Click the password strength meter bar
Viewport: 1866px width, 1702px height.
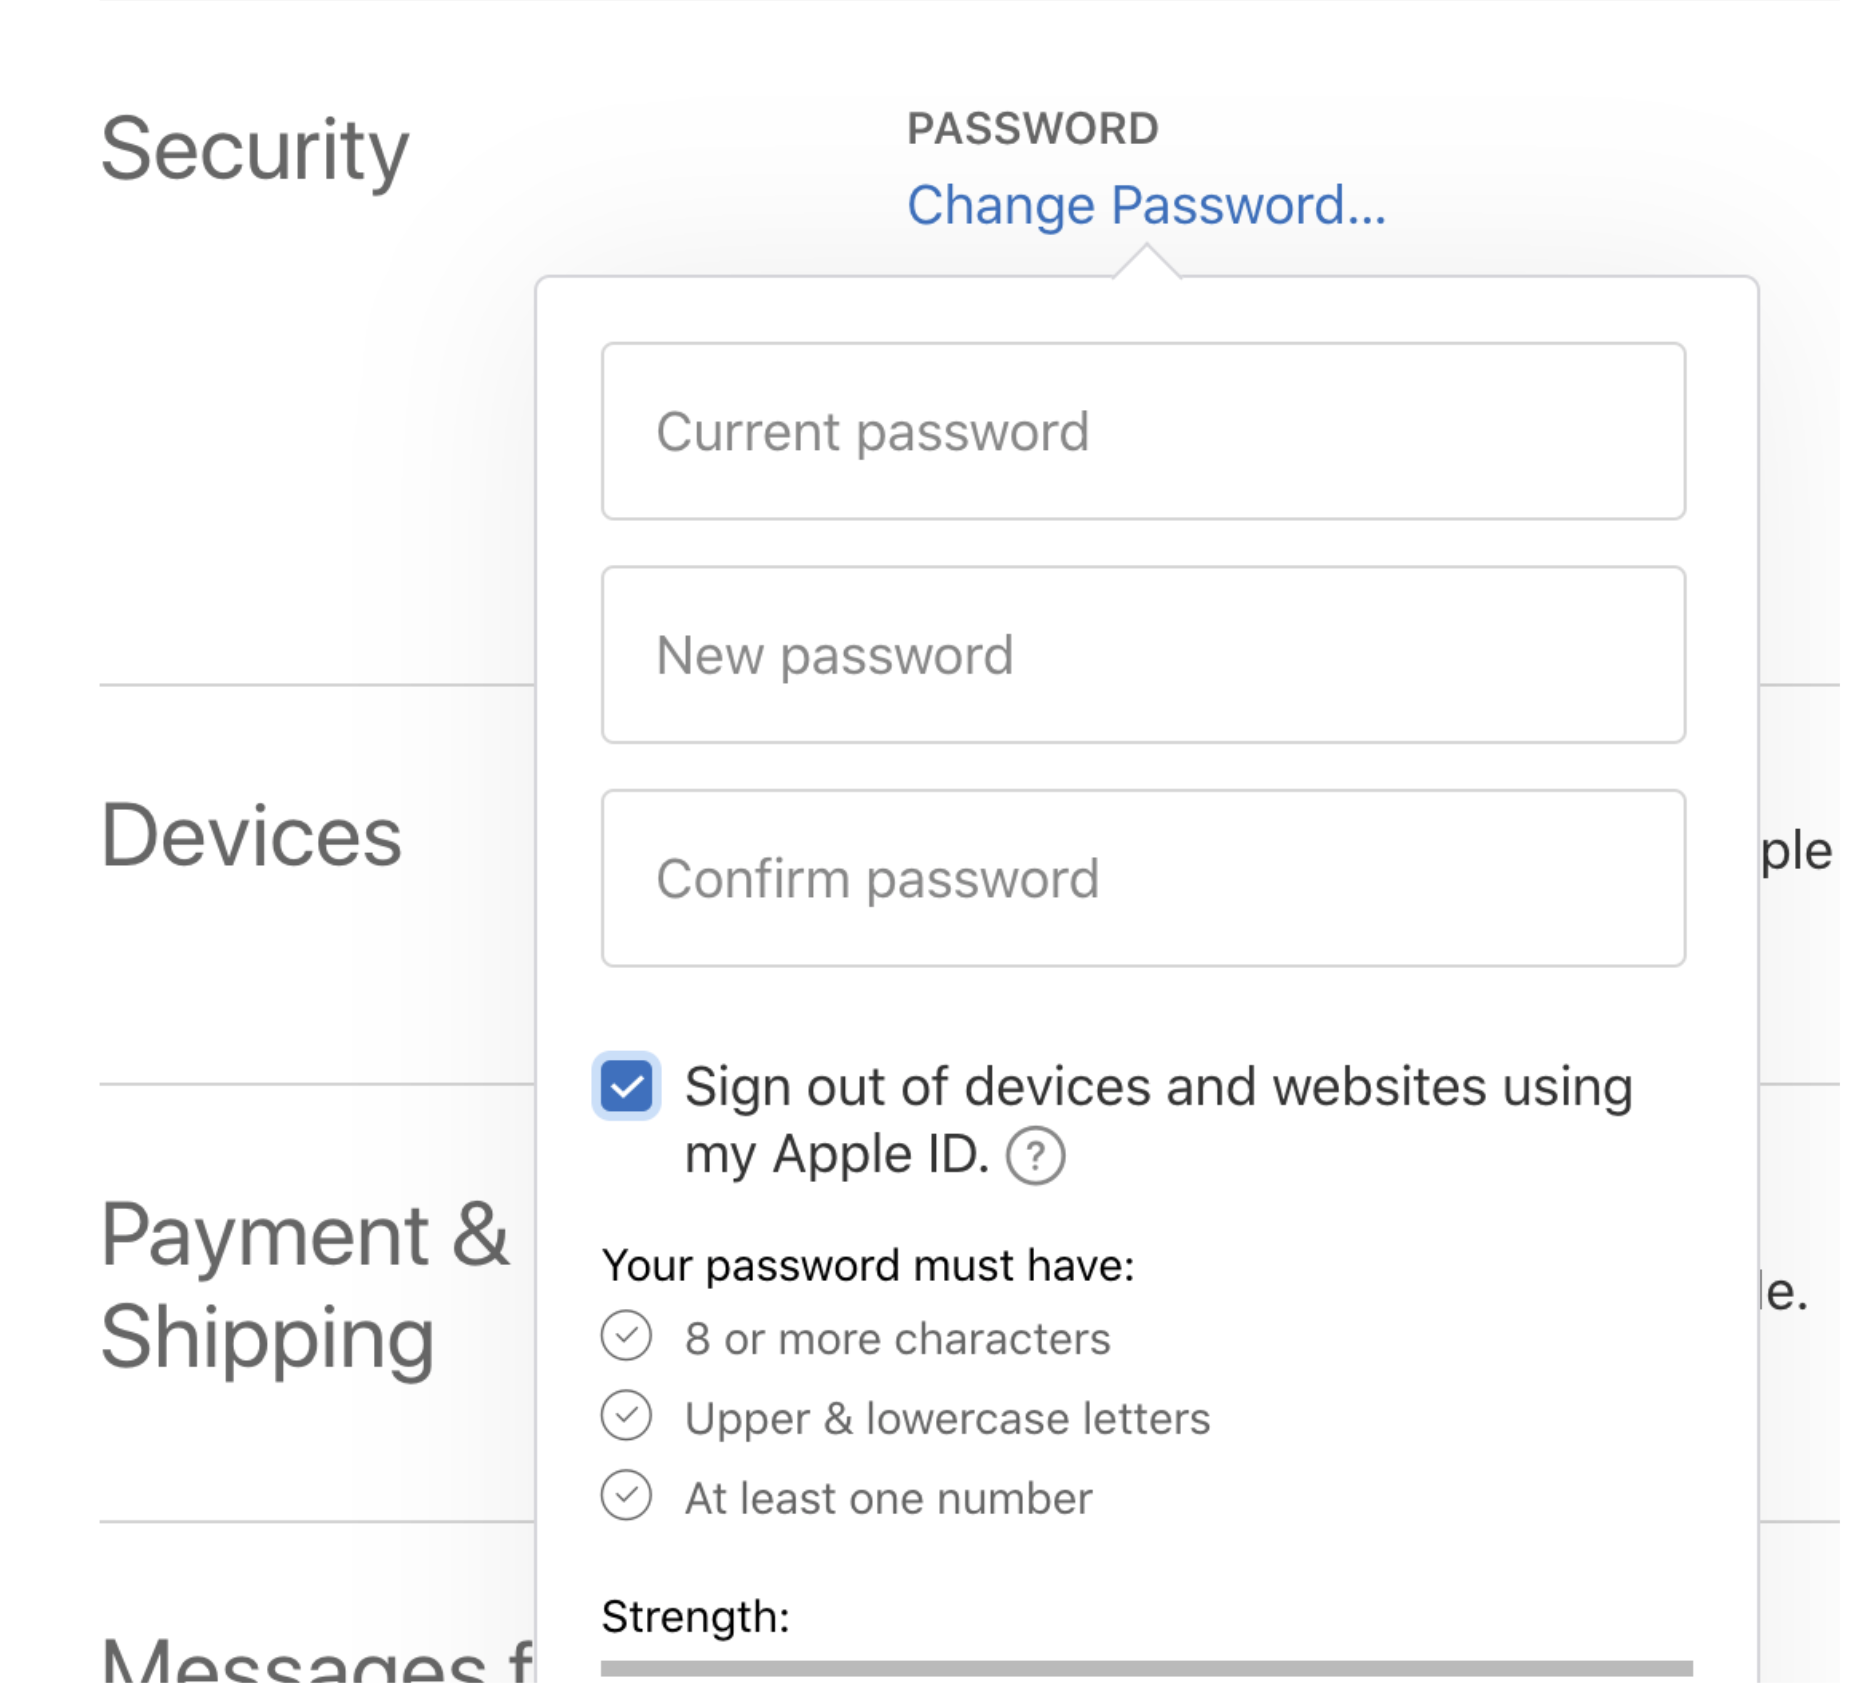(x=1146, y=1668)
